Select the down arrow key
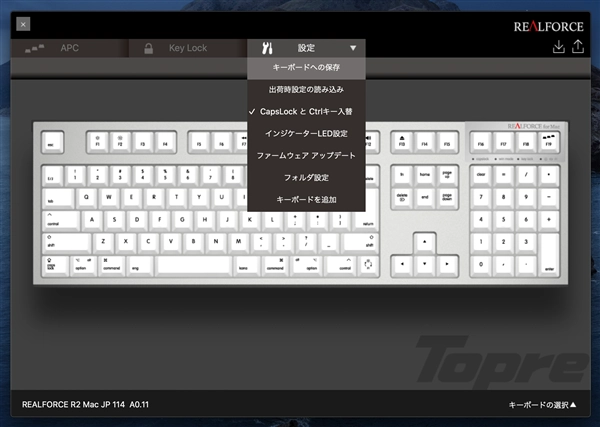 point(424,265)
